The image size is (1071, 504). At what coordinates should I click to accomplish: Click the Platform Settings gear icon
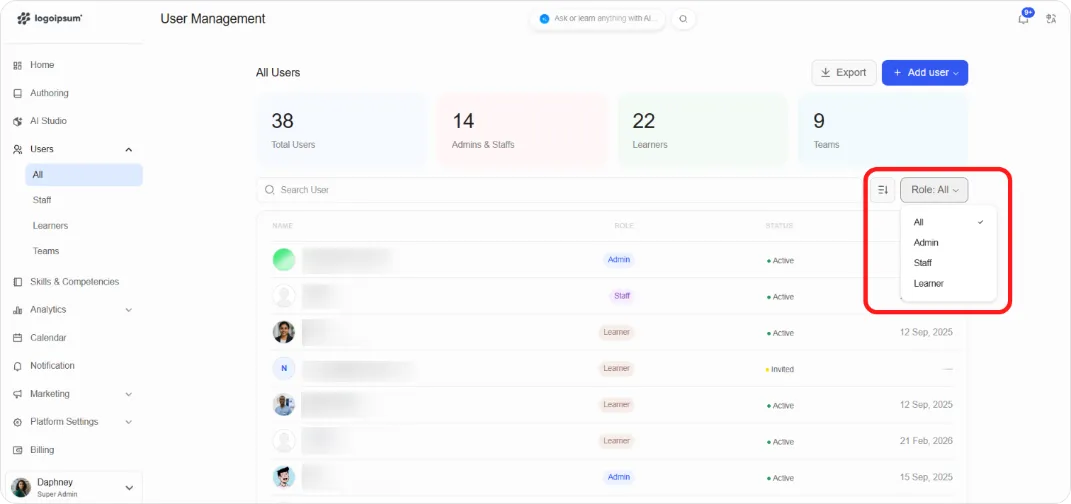coord(18,422)
